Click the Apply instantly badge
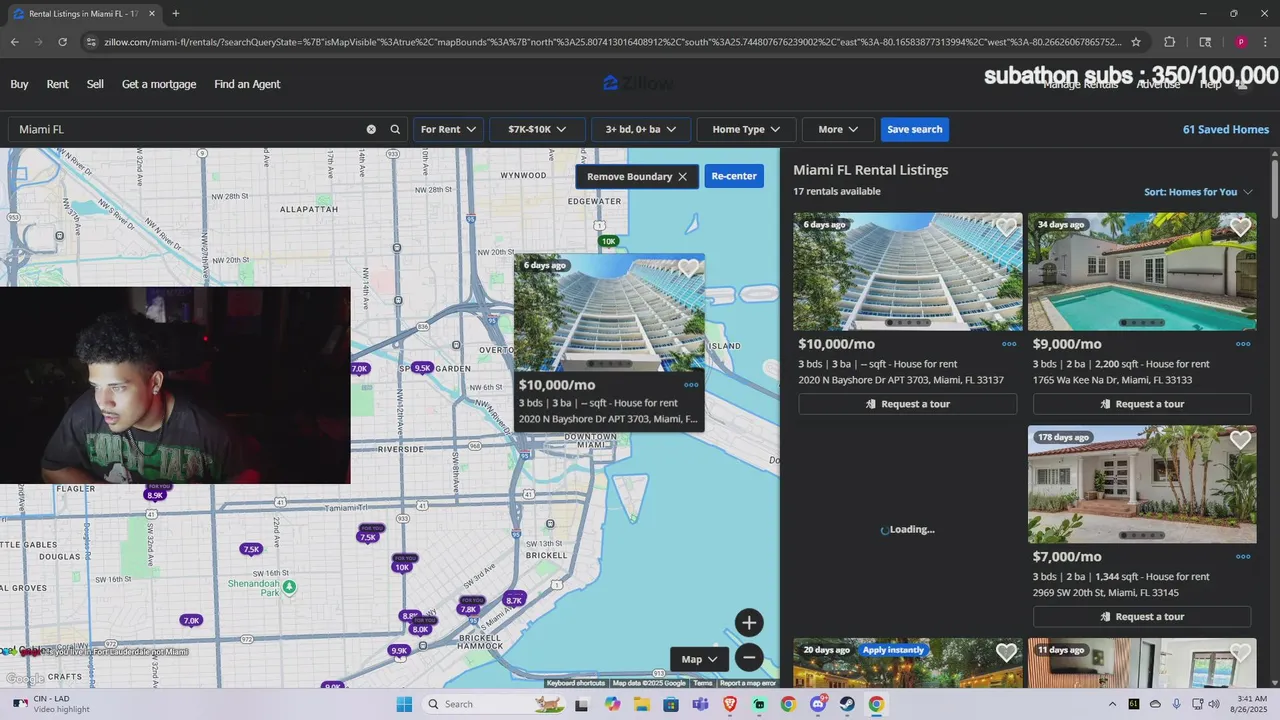The width and height of the screenshot is (1280, 720). pos(893,650)
